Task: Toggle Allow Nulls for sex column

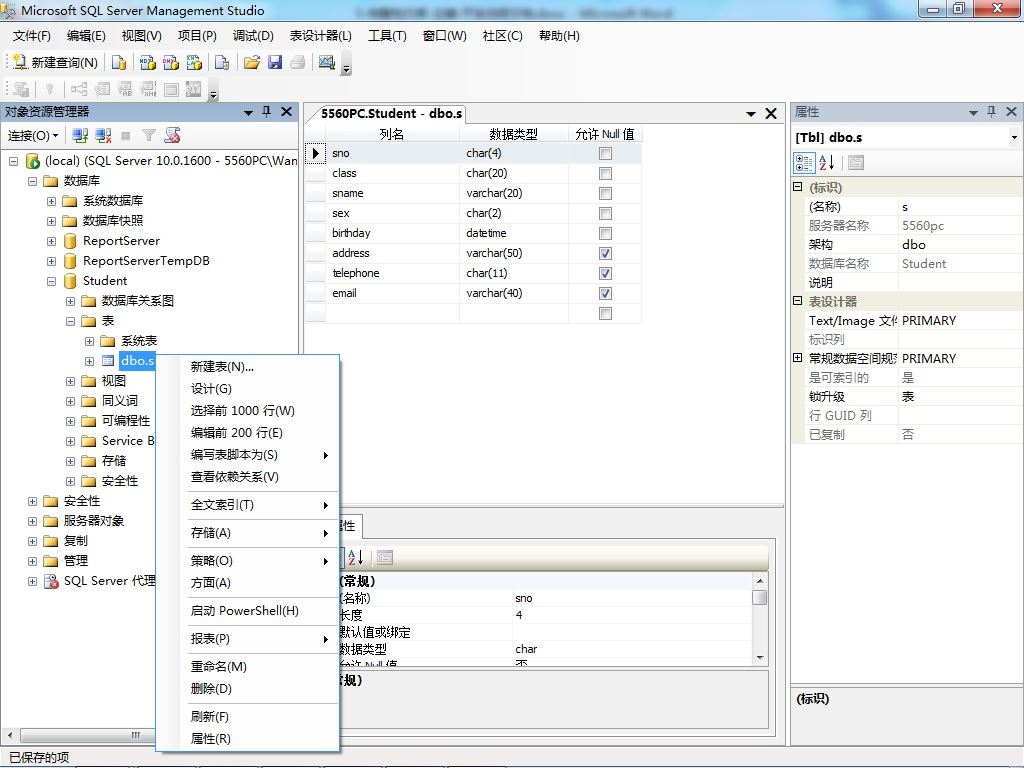Action: [x=605, y=214]
